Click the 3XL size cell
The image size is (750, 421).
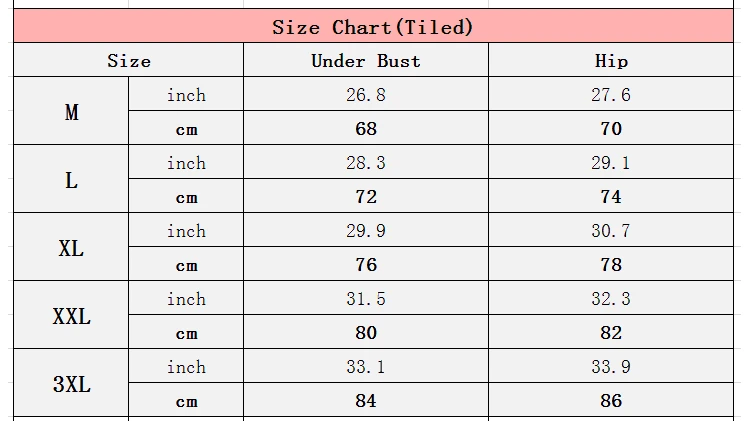[71, 383]
